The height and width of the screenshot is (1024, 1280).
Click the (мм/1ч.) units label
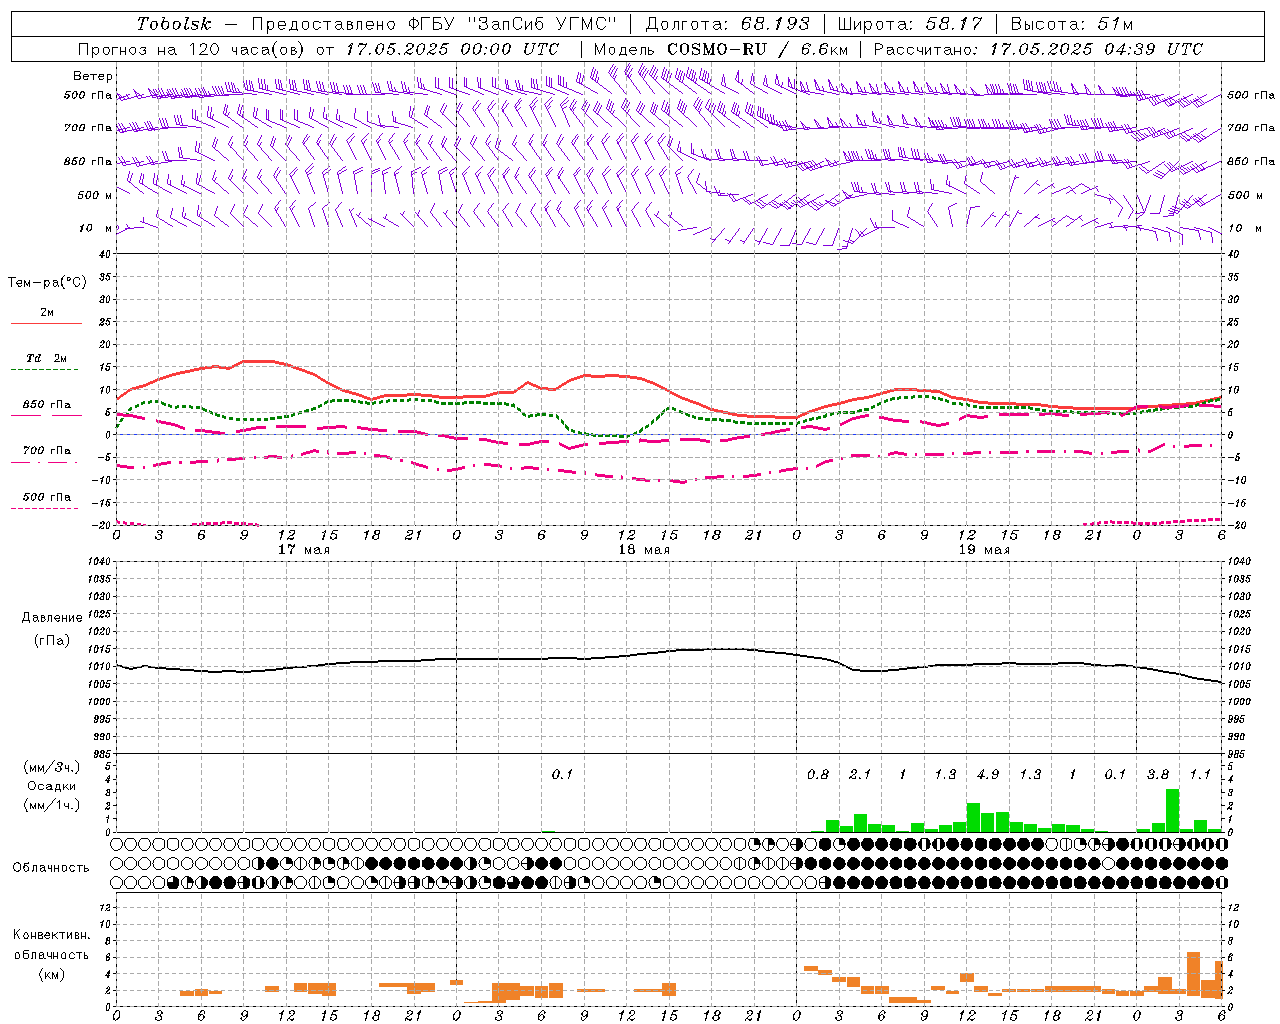pos(51,805)
